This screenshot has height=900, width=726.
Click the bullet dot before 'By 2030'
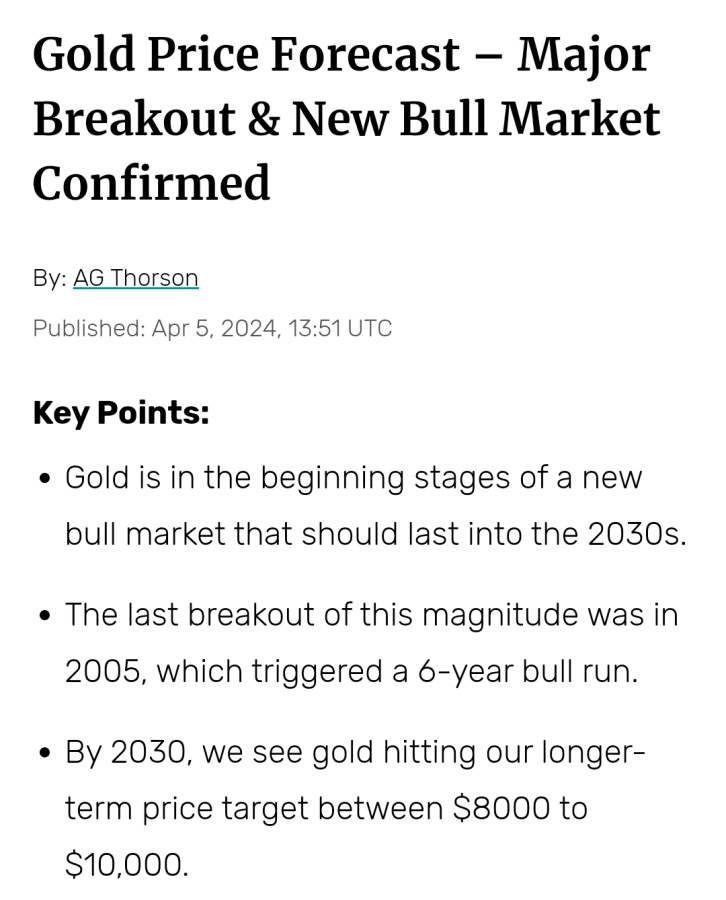point(44,753)
